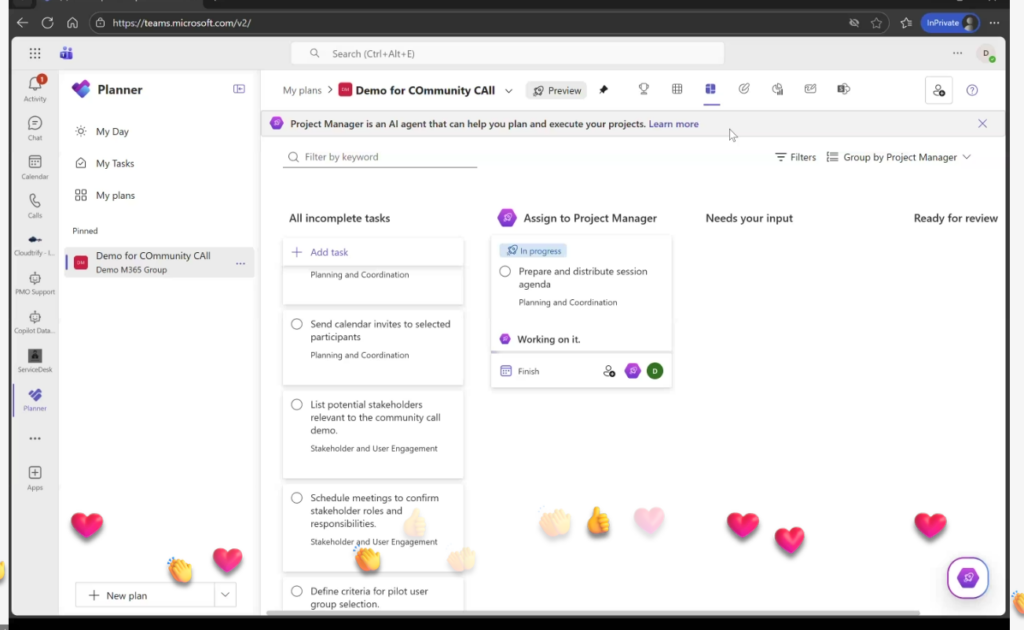Mark Send calendar invites task complete
The image size is (1024, 630).
tap(296, 324)
